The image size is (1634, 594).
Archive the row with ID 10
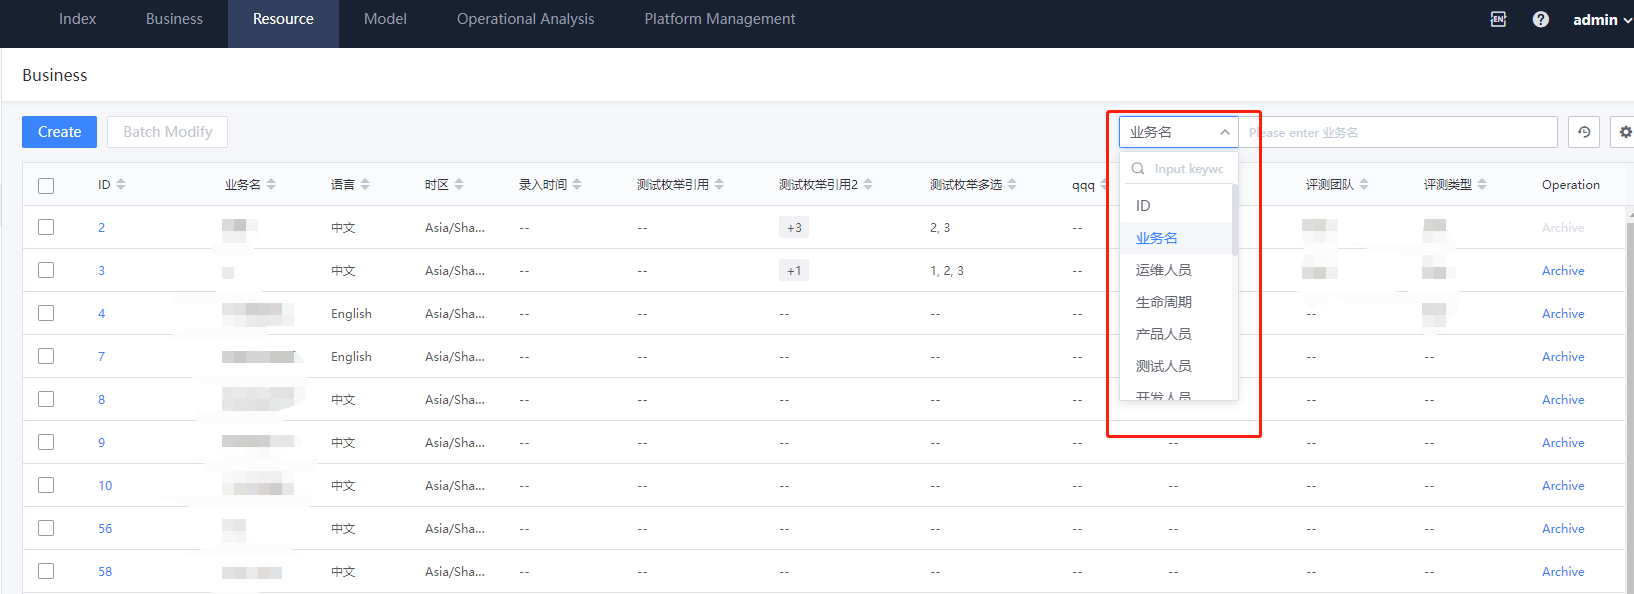(1563, 485)
